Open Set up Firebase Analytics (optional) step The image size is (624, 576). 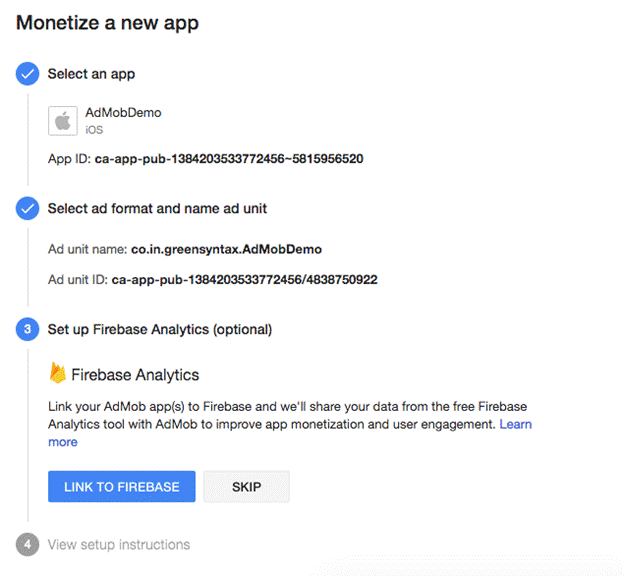point(160,330)
